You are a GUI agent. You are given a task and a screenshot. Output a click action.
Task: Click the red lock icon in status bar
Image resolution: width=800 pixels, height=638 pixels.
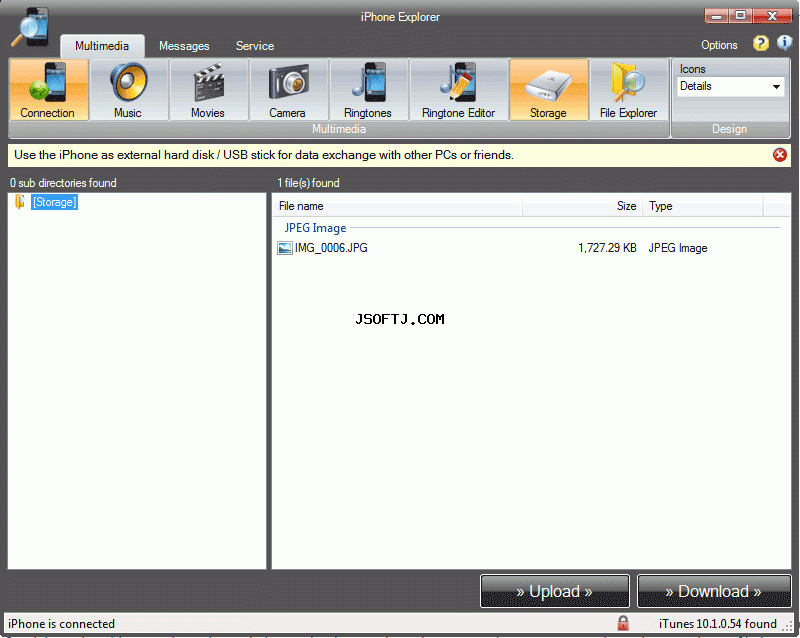623,623
